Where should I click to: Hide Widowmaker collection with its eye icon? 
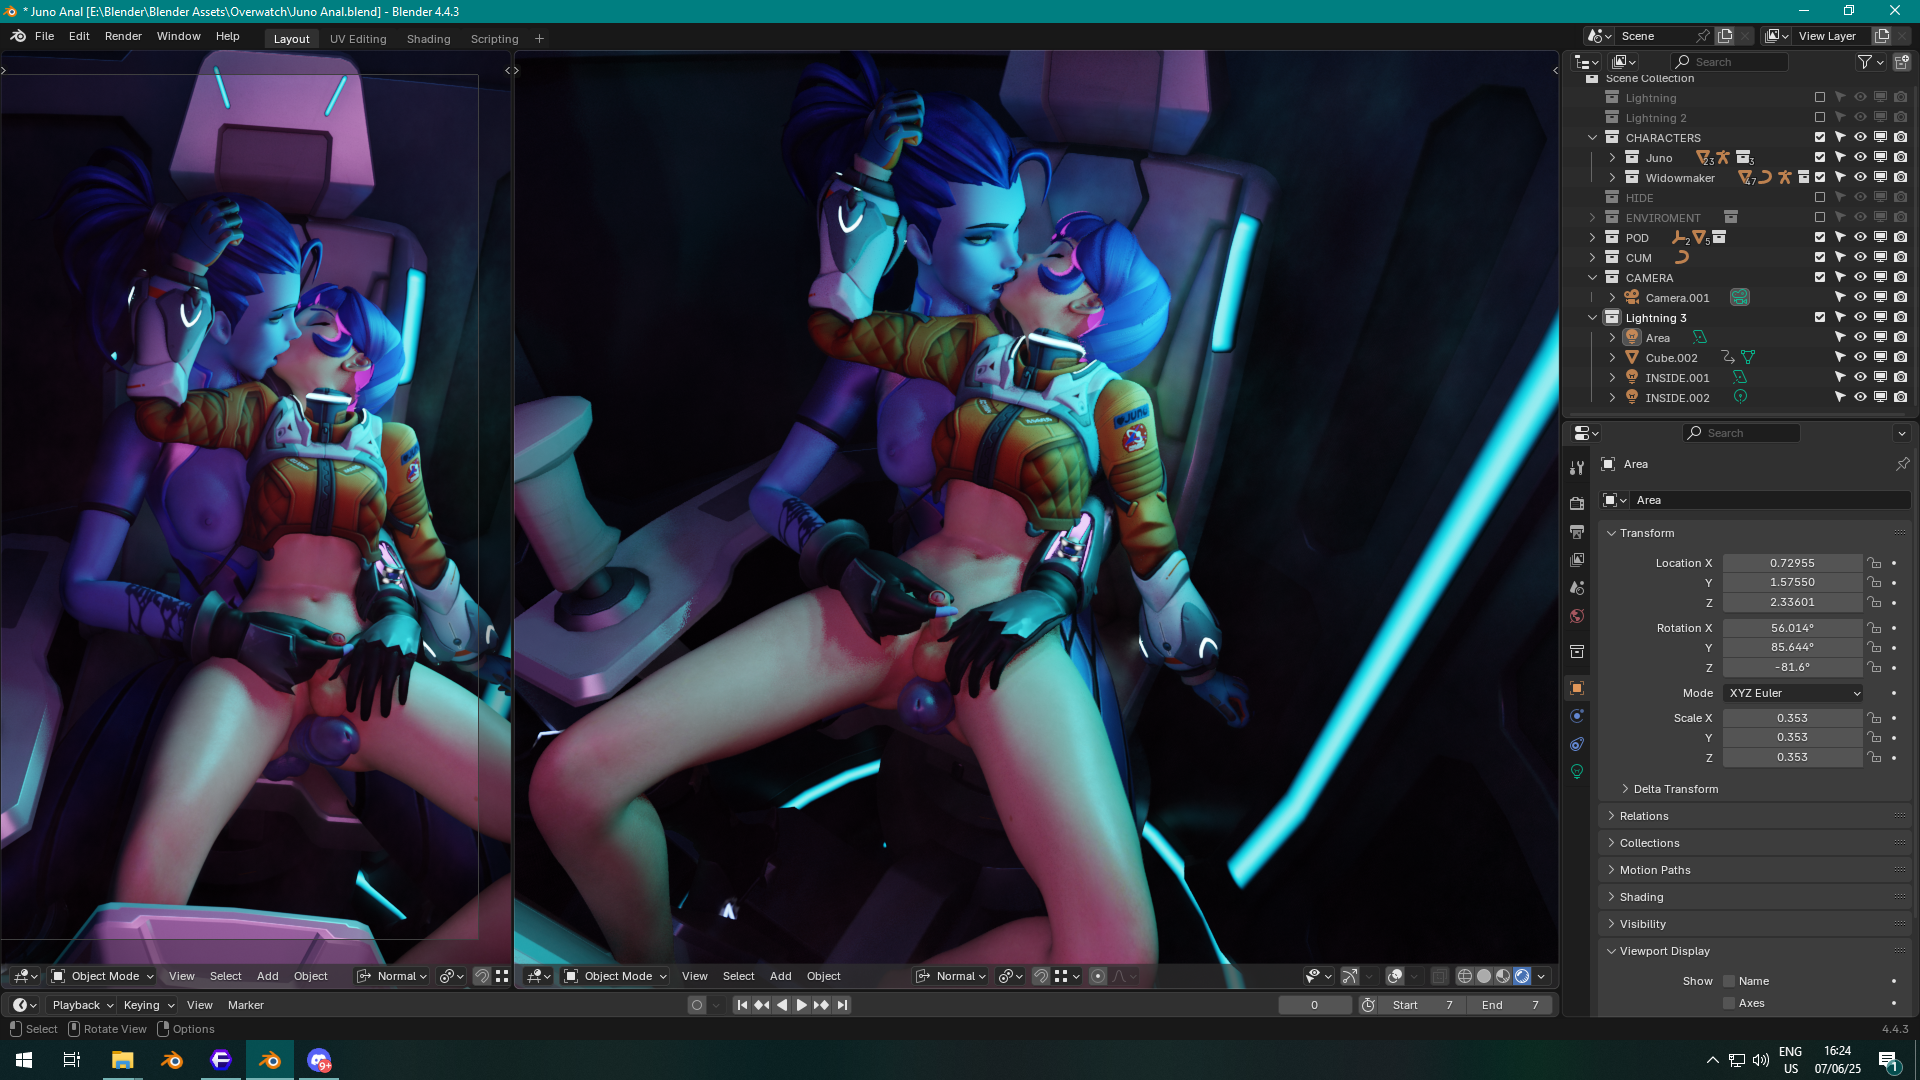click(x=1860, y=178)
